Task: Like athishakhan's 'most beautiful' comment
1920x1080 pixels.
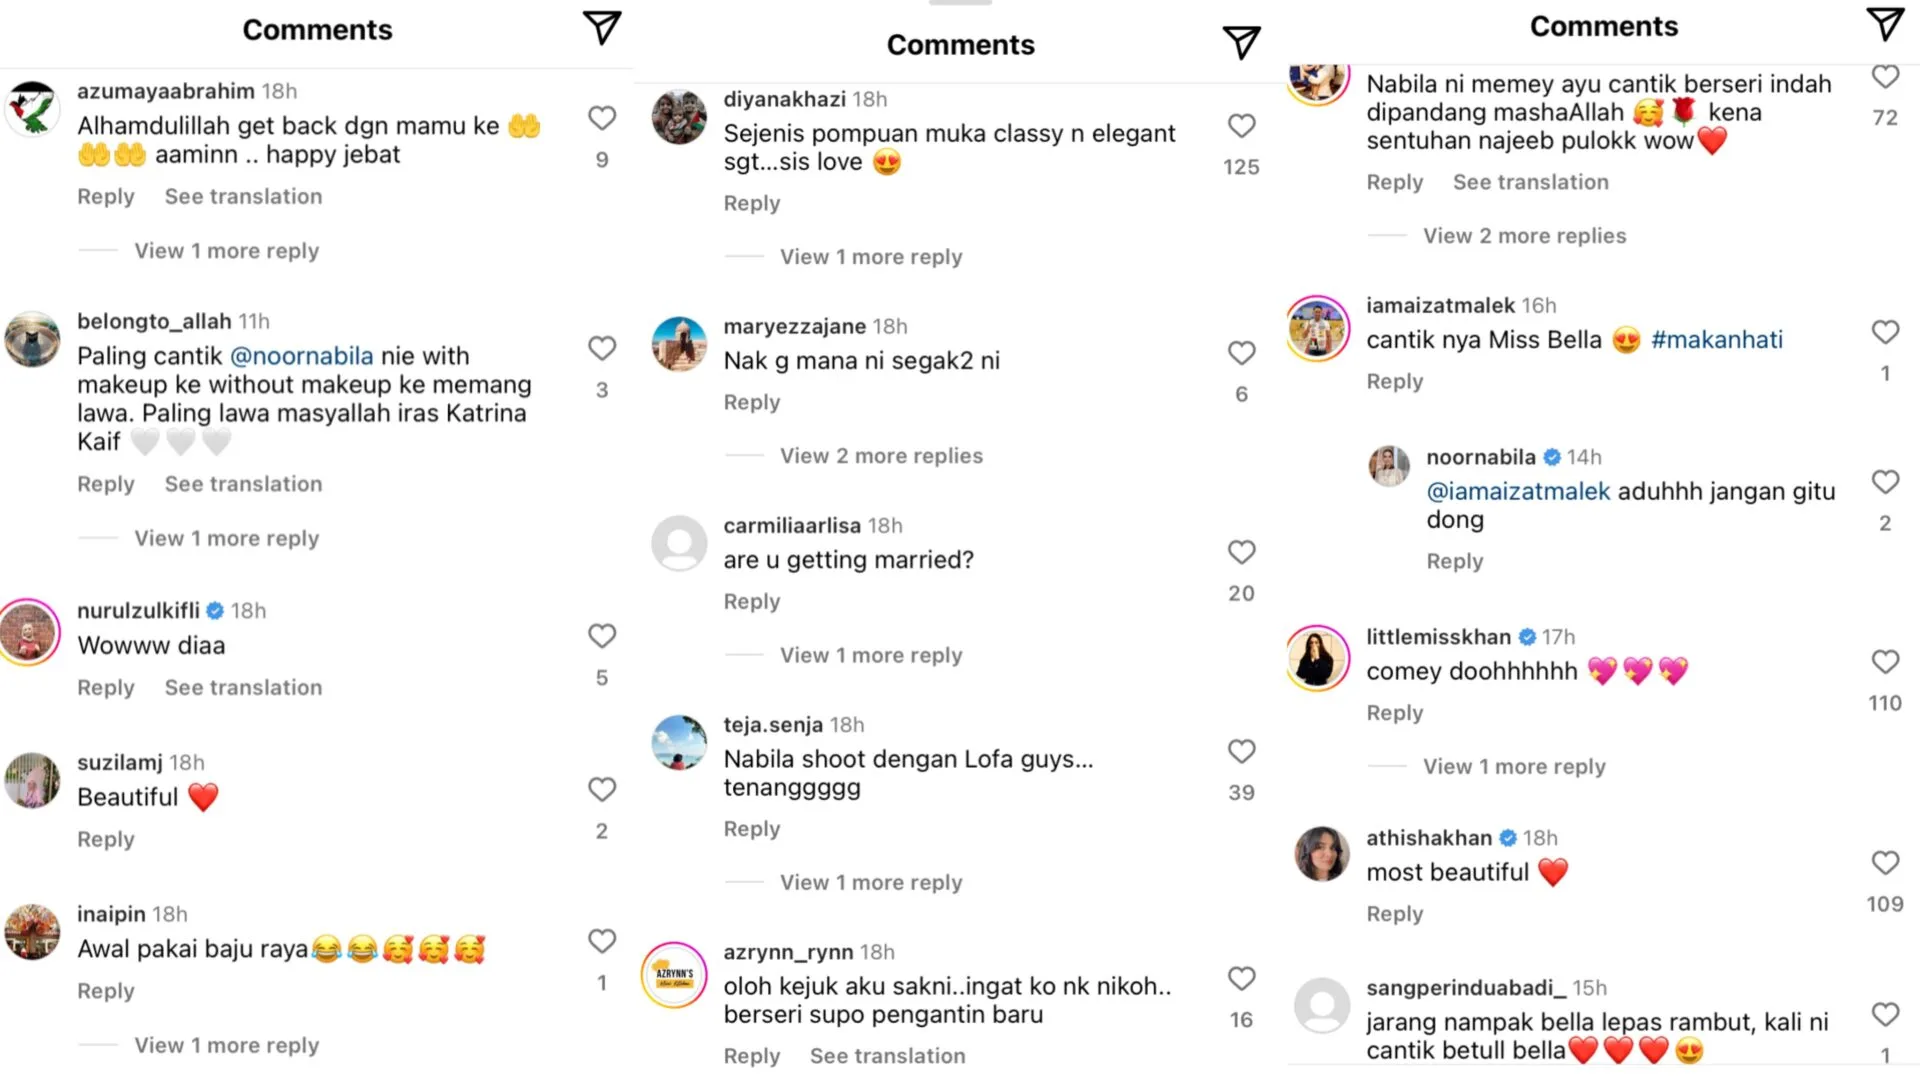Action: click(x=1885, y=863)
